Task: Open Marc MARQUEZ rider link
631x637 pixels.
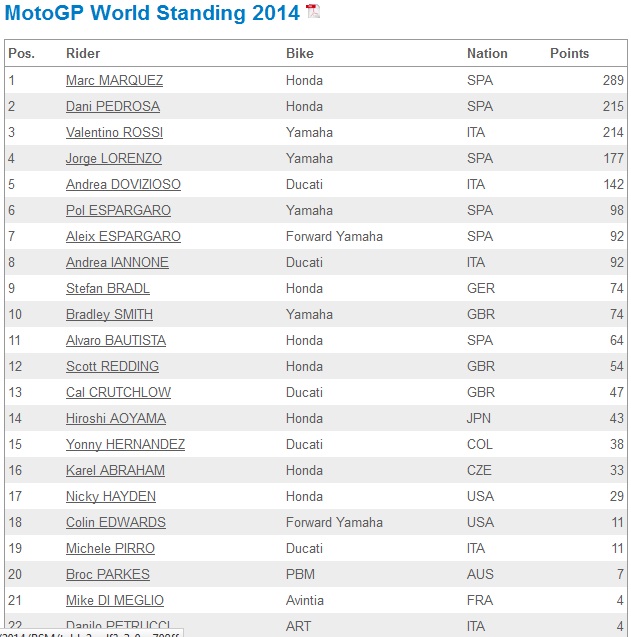Action: pos(115,80)
